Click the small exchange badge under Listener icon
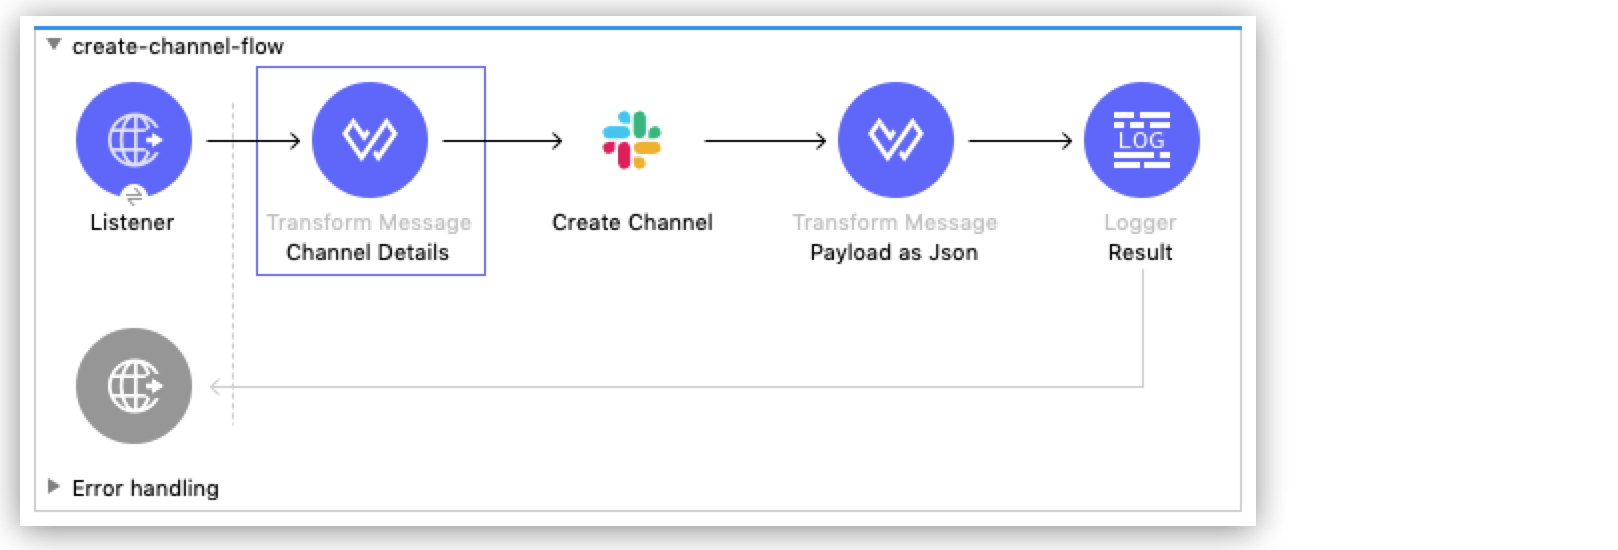Image resolution: width=1618 pixels, height=550 pixels. point(133,197)
